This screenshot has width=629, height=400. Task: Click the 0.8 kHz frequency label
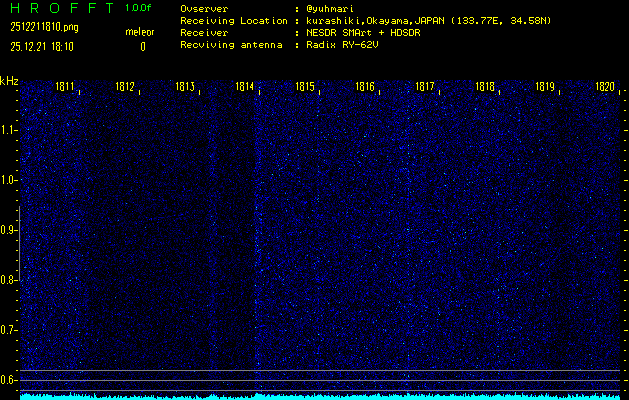pos(8,280)
